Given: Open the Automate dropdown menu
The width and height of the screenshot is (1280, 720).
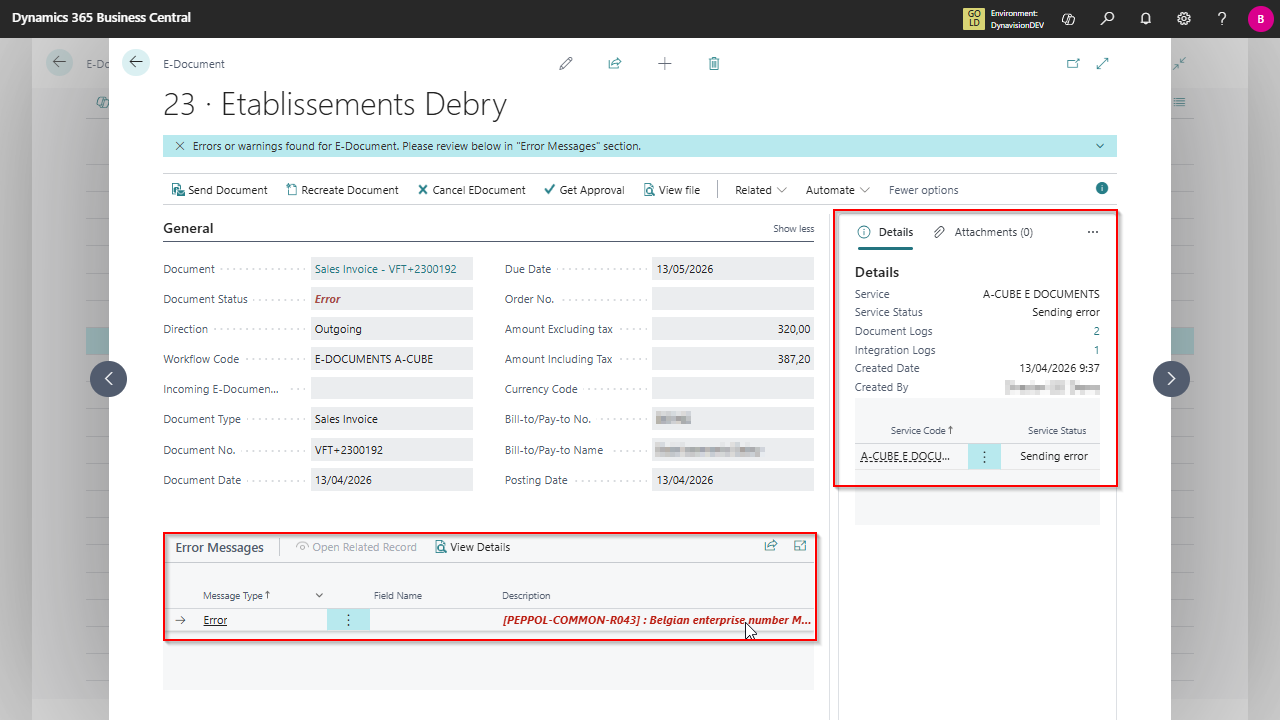Looking at the screenshot, I should pyautogui.click(x=838, y=190).
